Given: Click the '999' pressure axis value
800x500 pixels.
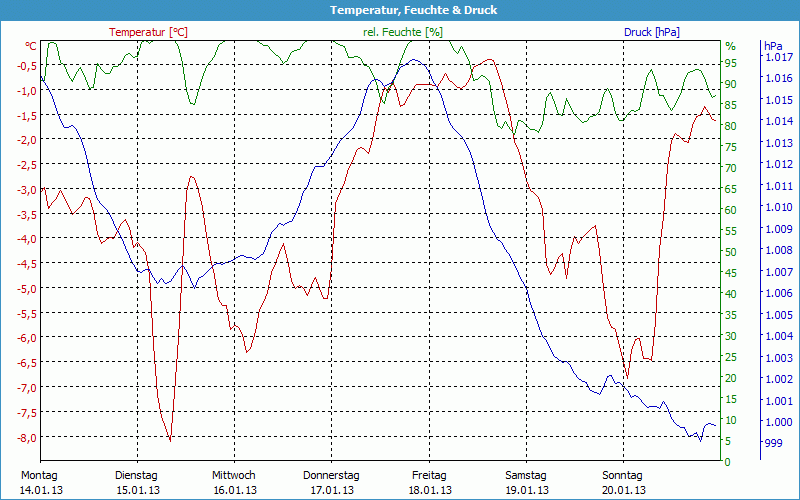Looking at the screenshot, I should click(773, 443).
